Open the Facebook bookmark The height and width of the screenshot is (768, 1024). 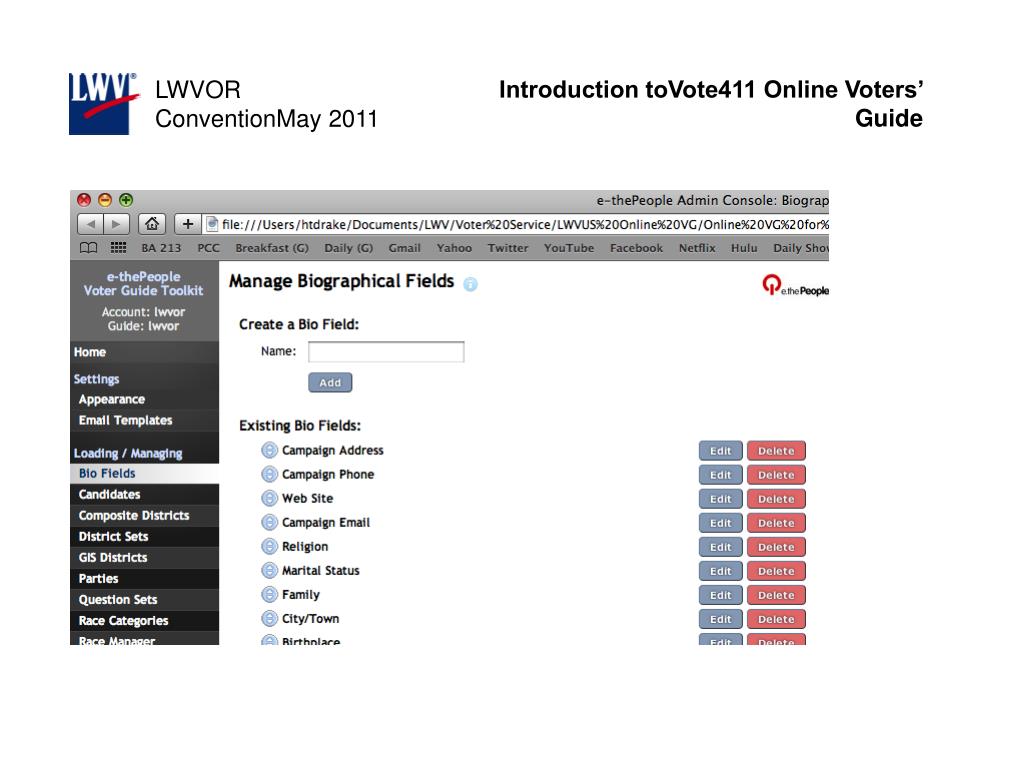pyautogui.click(x=636, y=248)
